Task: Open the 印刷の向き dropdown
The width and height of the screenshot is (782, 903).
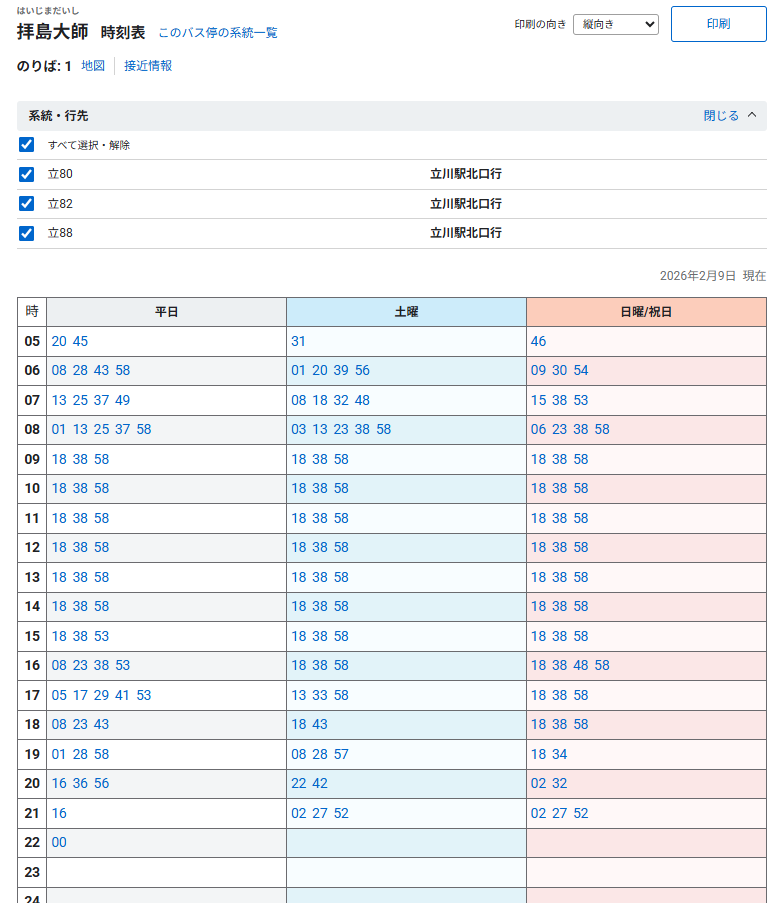Action: (x=615, y=24)
